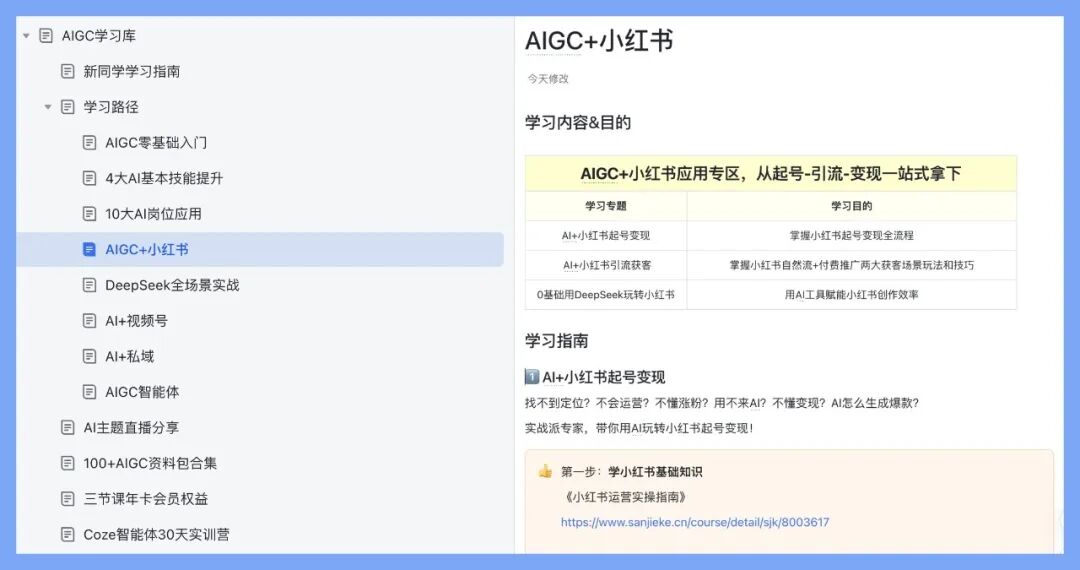Collapse the AIGC学习库 root node arrow

[x=26, y=36]
